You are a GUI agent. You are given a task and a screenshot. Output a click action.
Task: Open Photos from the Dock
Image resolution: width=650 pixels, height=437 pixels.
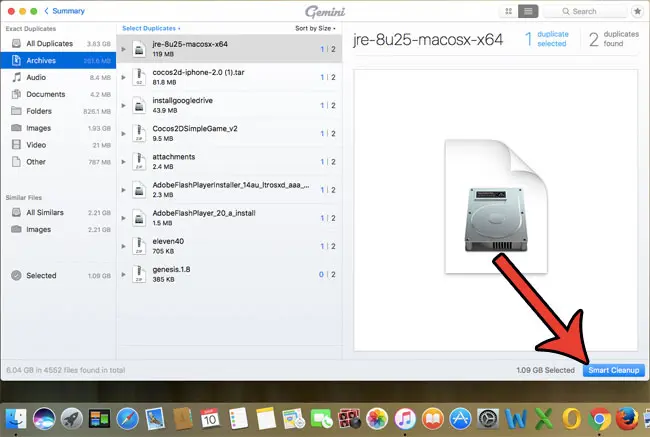pos(377,419)
